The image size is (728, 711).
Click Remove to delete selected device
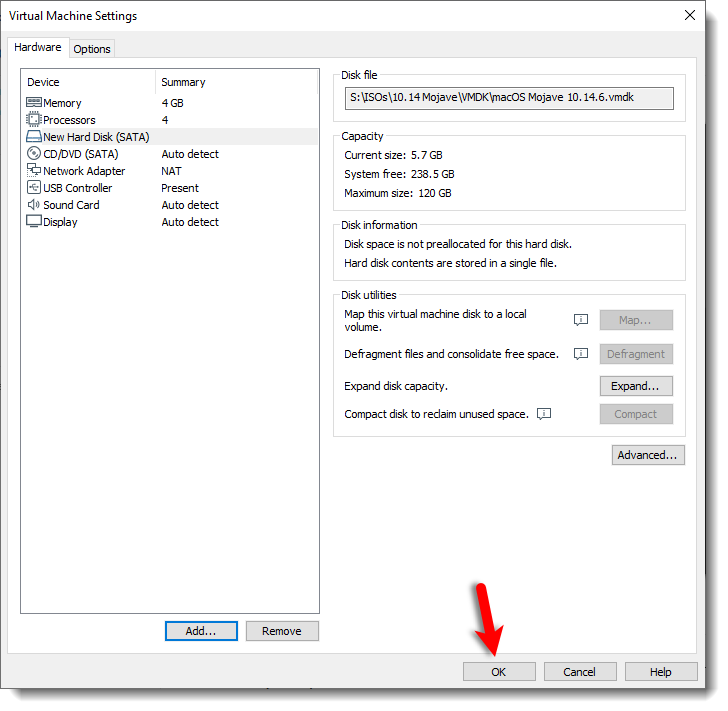pos(282,631)
